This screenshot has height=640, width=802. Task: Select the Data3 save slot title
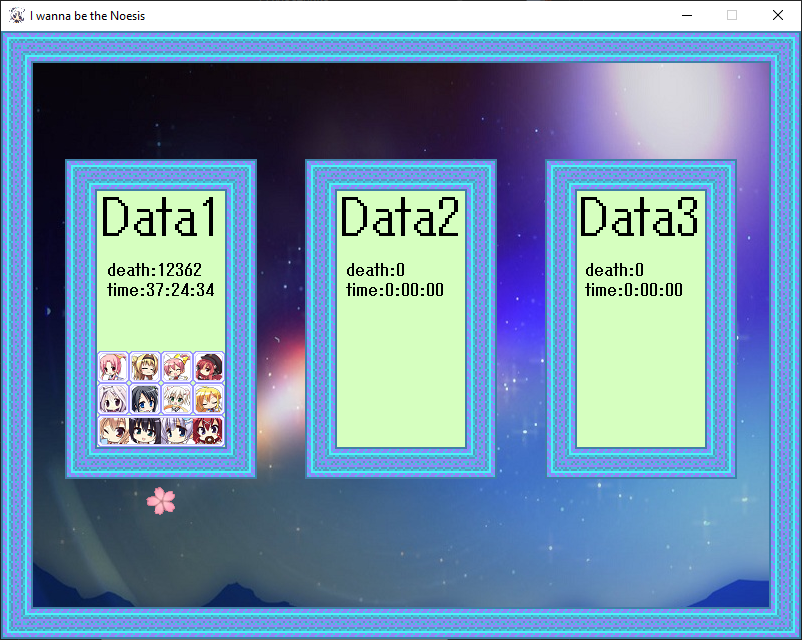coord(639,217)
